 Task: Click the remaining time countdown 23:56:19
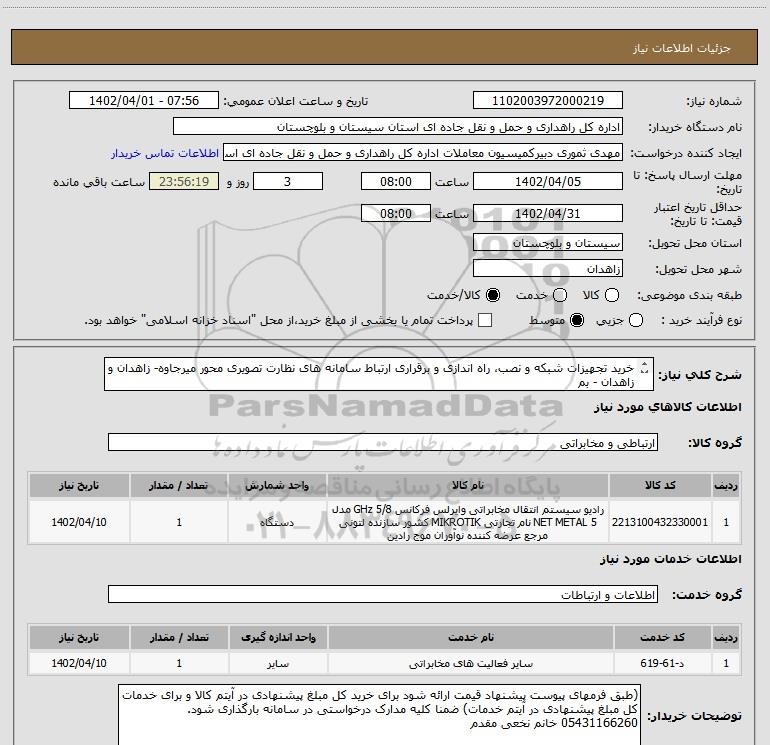[x=184, y=181]
